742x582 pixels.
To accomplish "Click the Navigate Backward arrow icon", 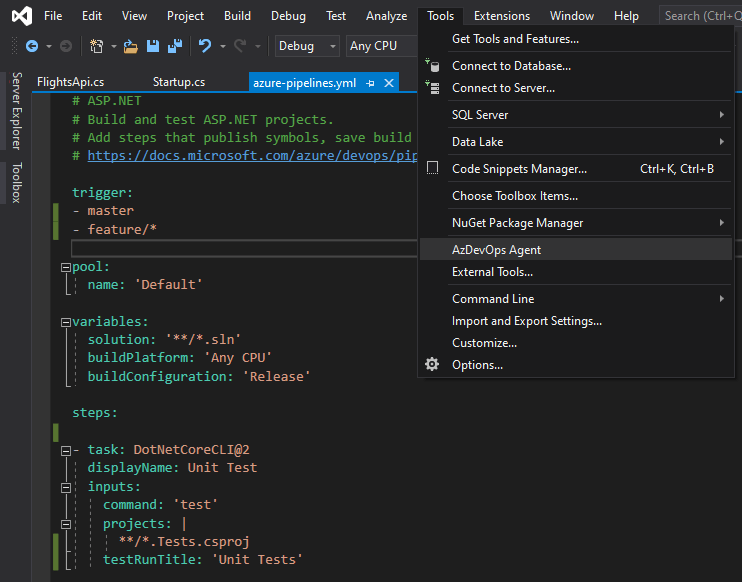I will (32, 46).
